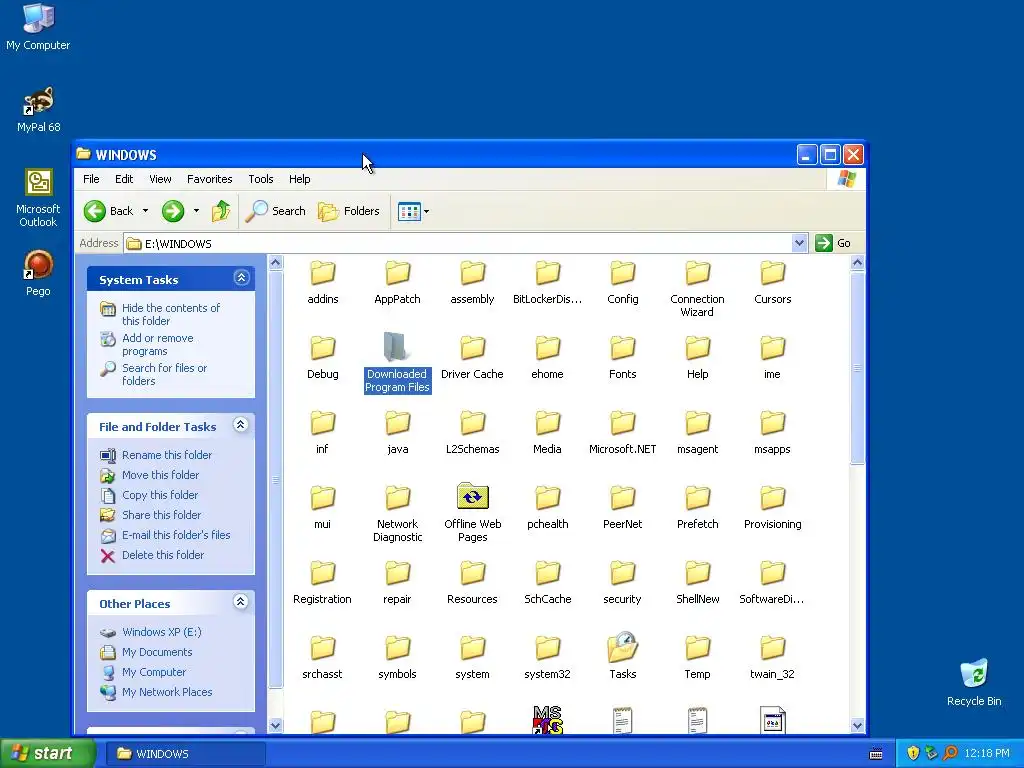The width and height of the screenshot is (1024, 768).
Task: Click Rename this folder link
Action: click(167, 455)
